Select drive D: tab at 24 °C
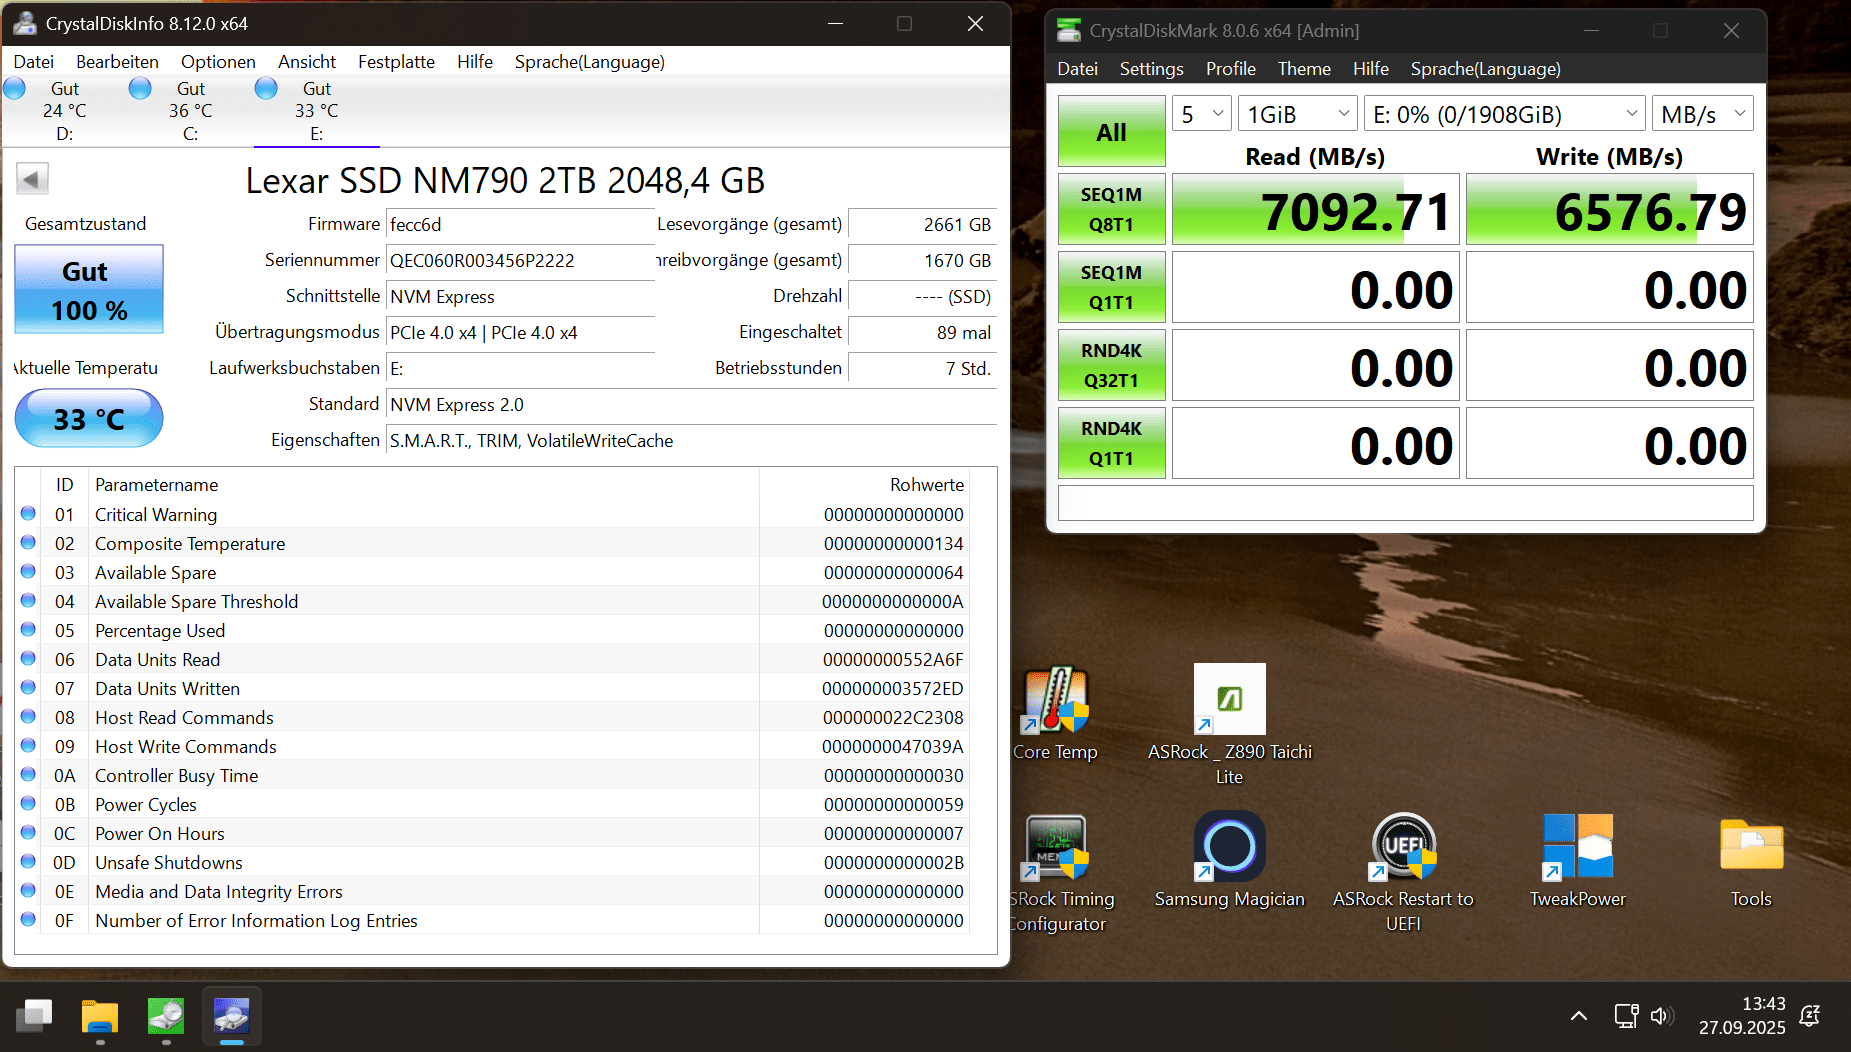The height and width of the screenshot is (1052, 1851). click(65, 111)
